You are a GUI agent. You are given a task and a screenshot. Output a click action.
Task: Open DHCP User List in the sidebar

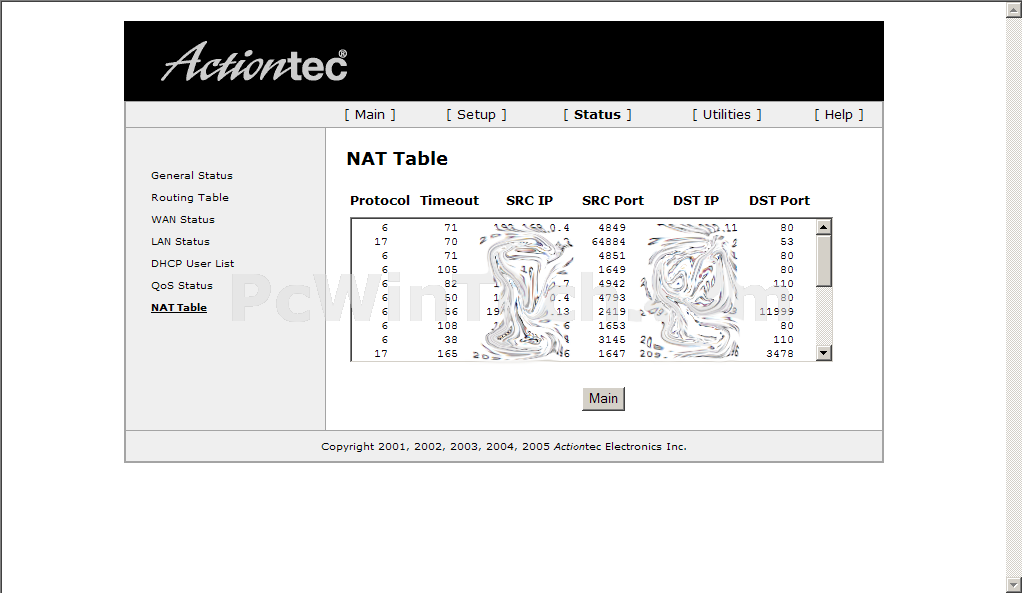point(192,264)
